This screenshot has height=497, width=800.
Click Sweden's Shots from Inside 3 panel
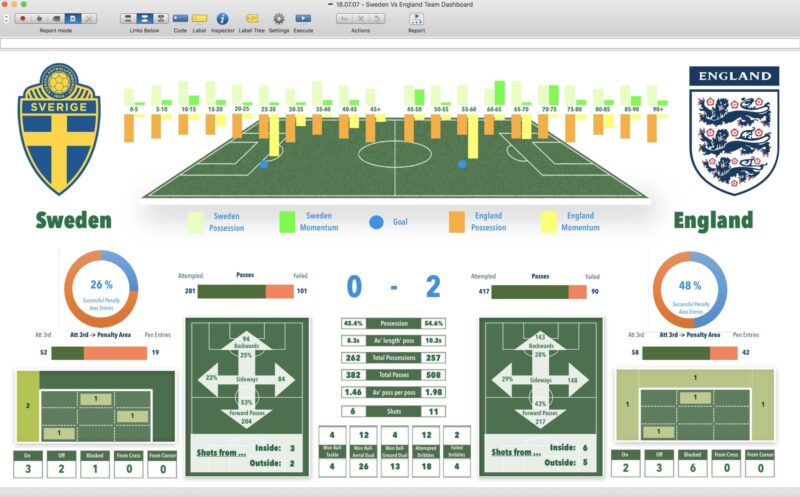click(x=246, y=455)
